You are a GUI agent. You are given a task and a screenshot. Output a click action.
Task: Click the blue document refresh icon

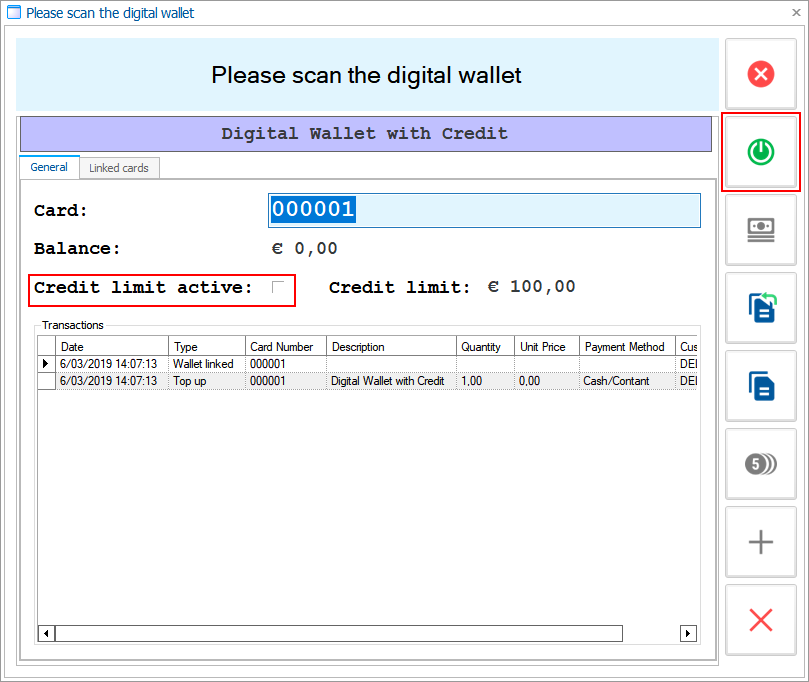pos(760,308)
